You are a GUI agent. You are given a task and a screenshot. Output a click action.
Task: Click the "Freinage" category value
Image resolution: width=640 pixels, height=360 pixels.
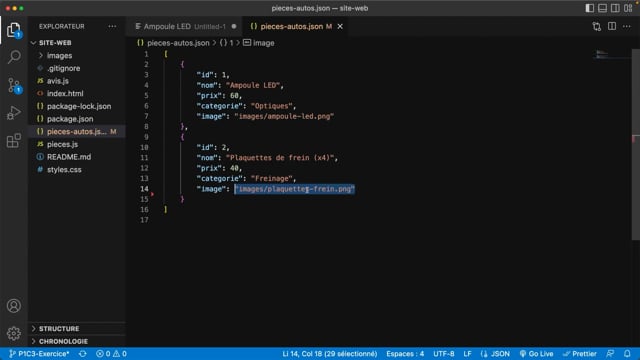[x=272, y=179]
